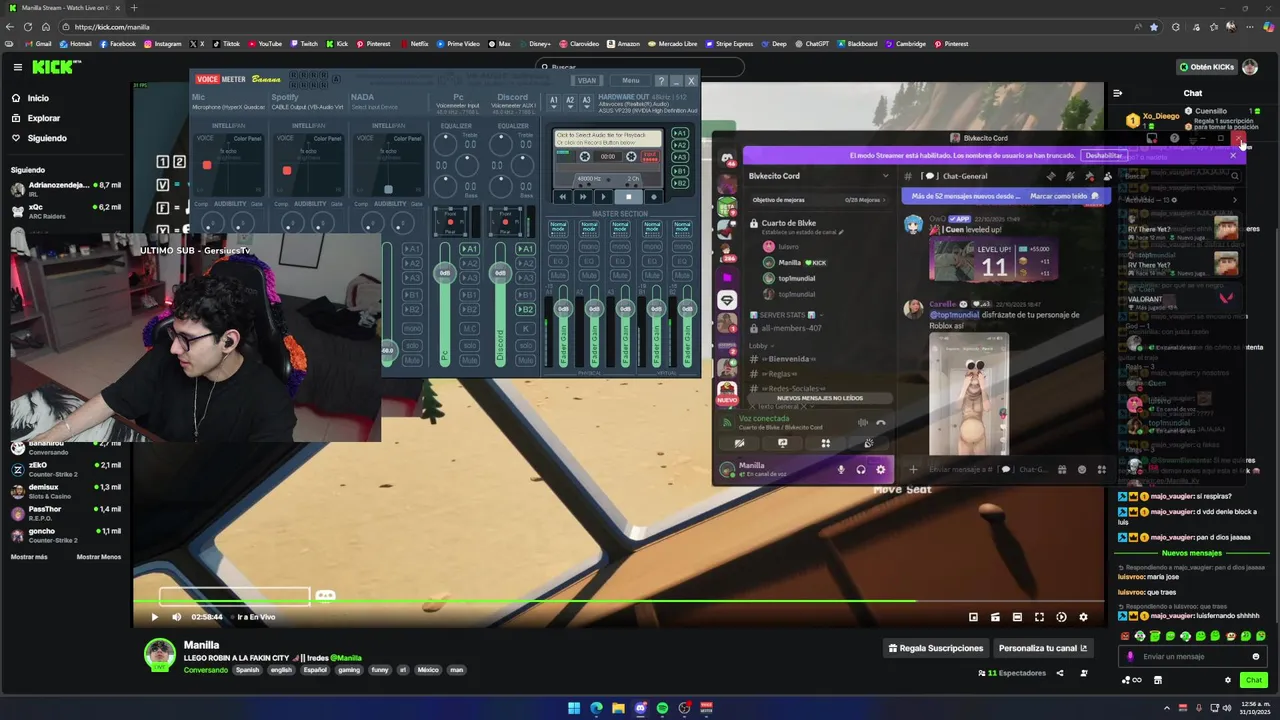The width and height of the screenshot is (1280, 720).
Task: Rewind the Voicemeeter cassette recorder
Action: 562,197
